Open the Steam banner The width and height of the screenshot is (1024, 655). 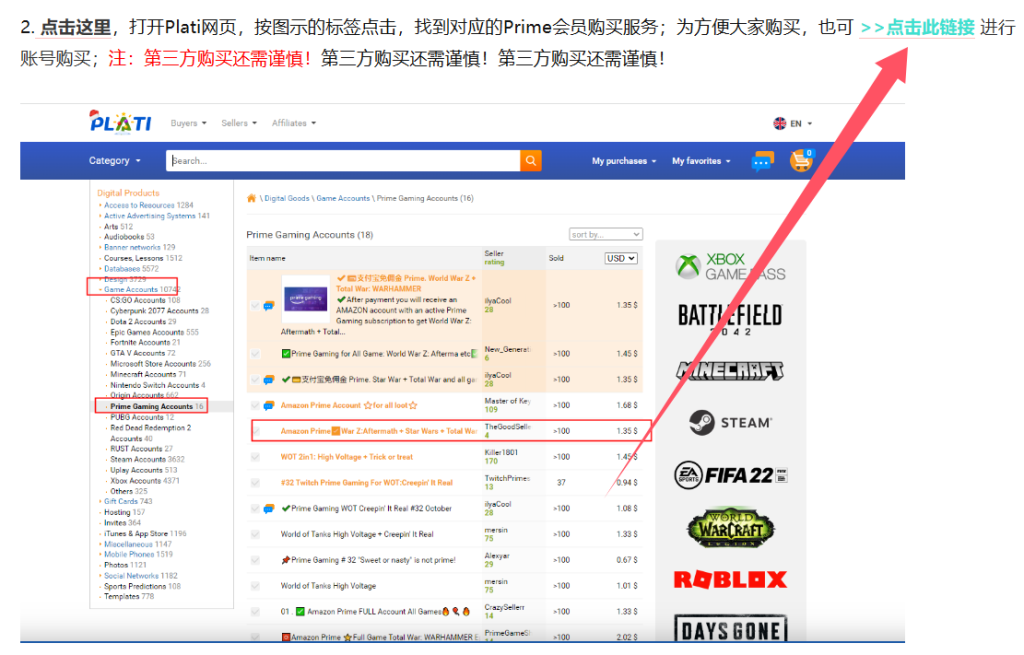(730, 423)
